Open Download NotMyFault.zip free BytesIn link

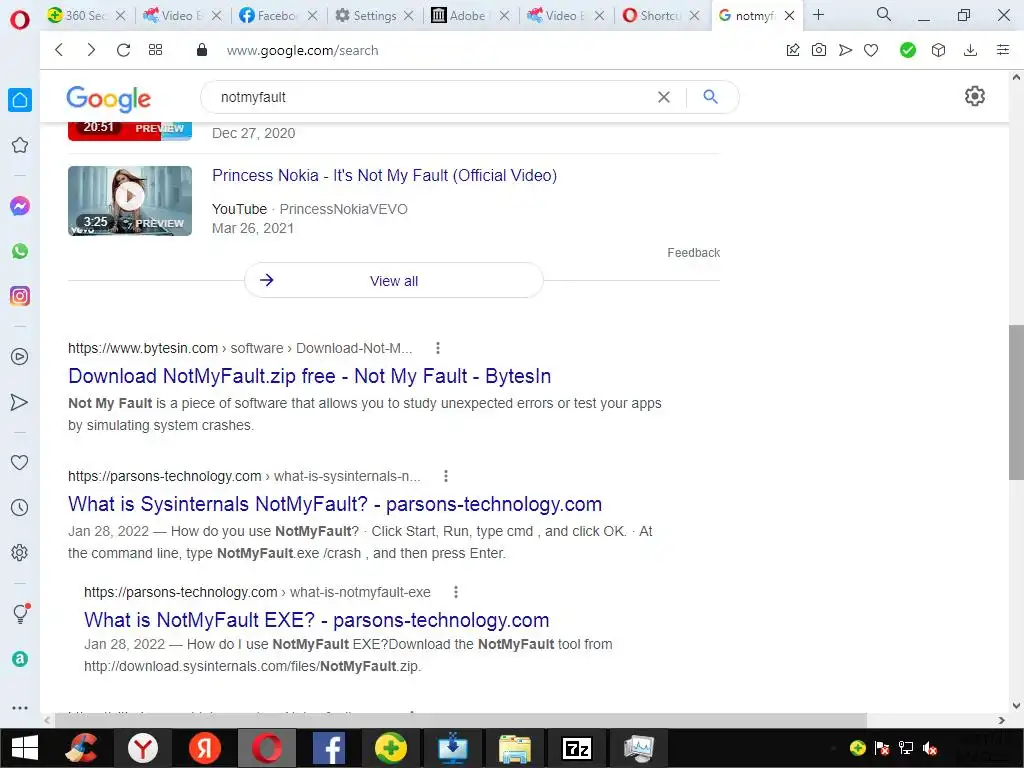point(310,376)
